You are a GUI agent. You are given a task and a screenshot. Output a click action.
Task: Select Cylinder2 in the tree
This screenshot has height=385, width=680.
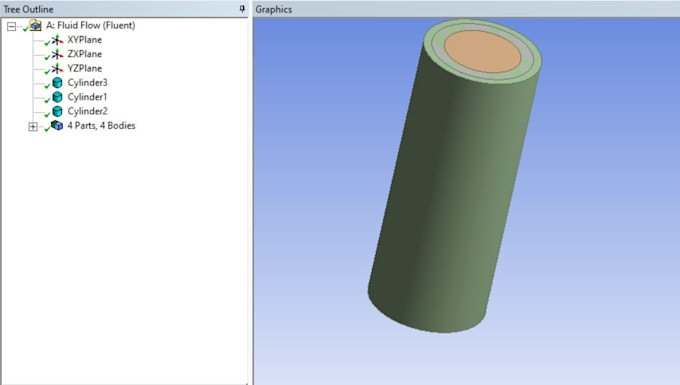(x=87, y=111)
